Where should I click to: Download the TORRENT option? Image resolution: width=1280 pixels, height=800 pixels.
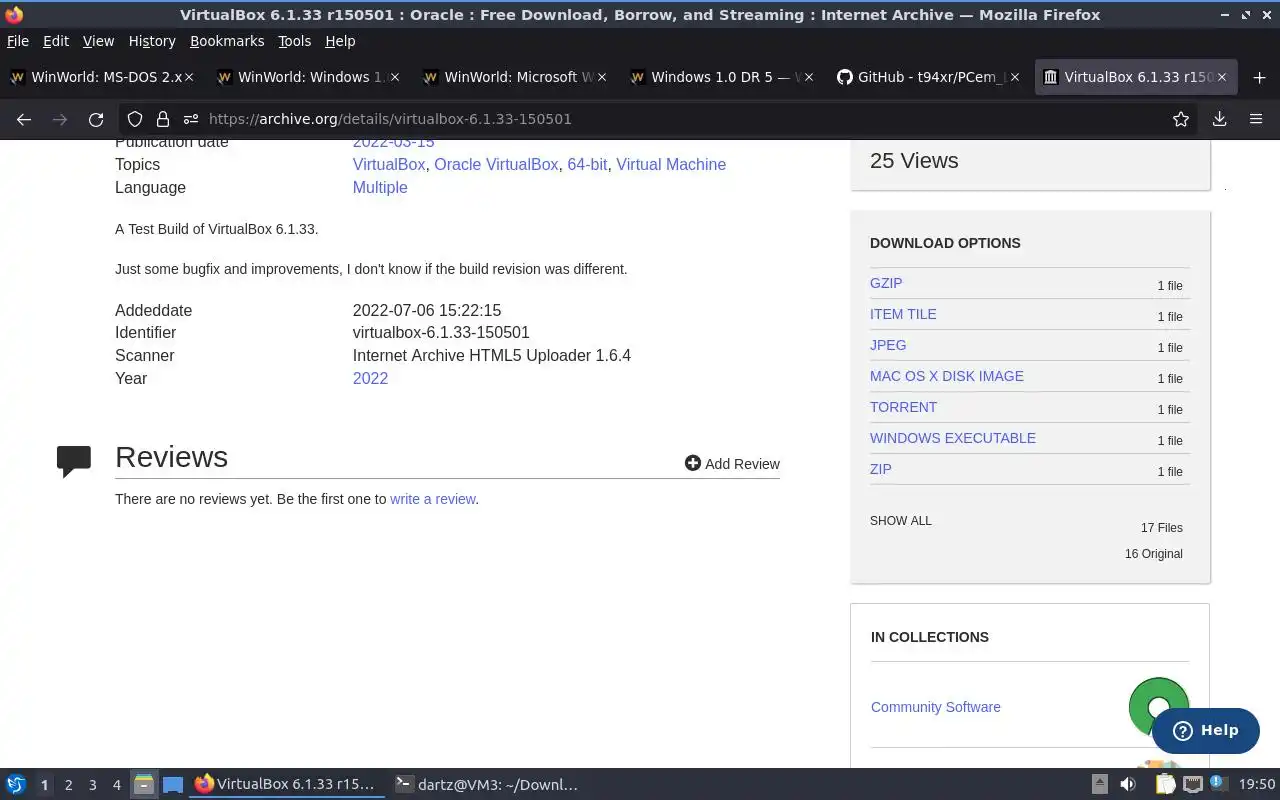(904, 407)
